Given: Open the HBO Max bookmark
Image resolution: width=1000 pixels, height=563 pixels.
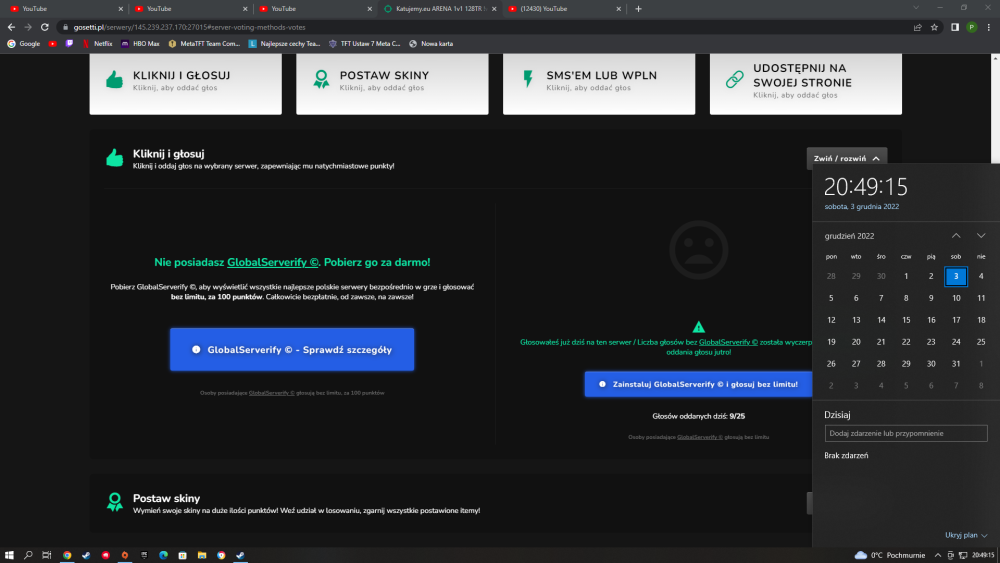Looking at the screenshot, I should (140, 44).
